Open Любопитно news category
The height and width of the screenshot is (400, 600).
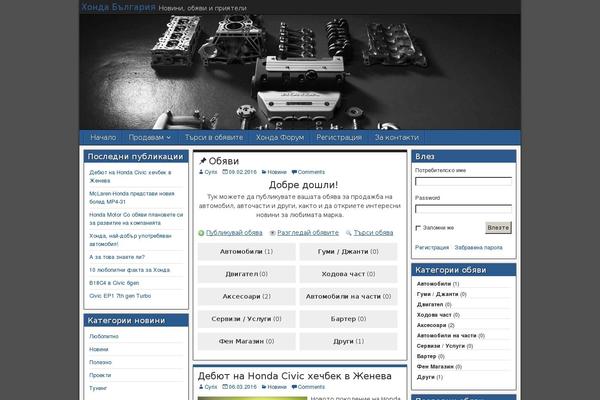pyautogui.click(x=104, y=336)
